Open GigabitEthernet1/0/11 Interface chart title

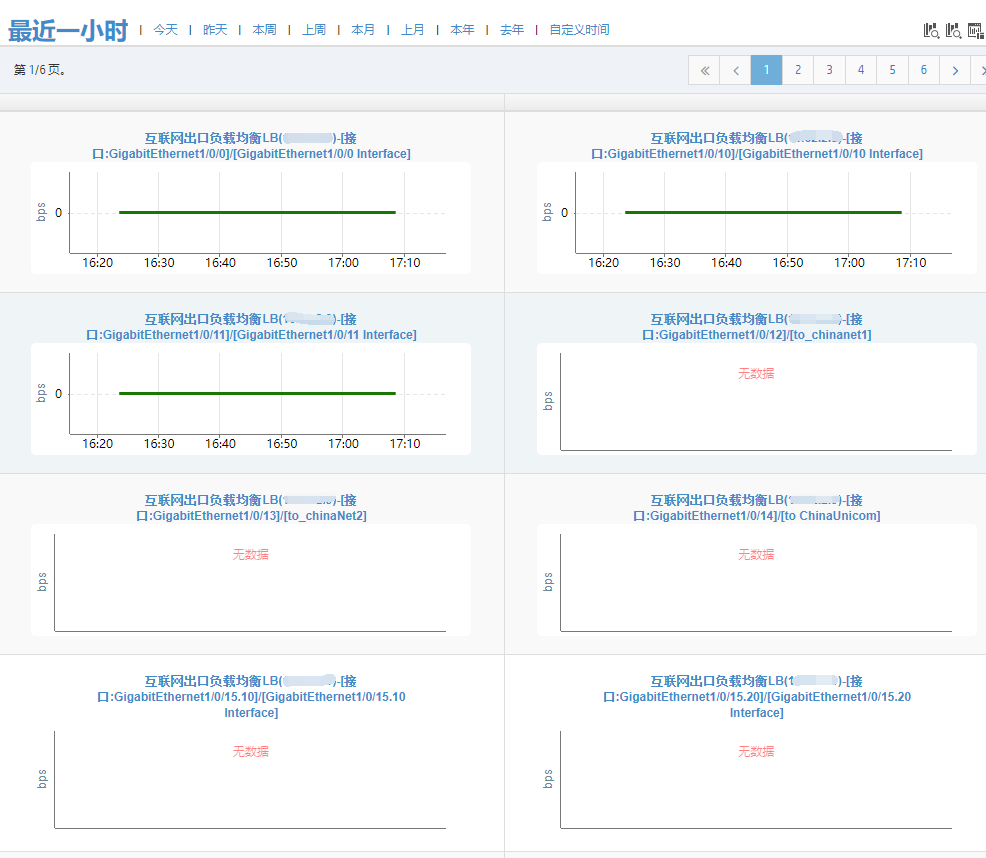[x=251, y=327]
